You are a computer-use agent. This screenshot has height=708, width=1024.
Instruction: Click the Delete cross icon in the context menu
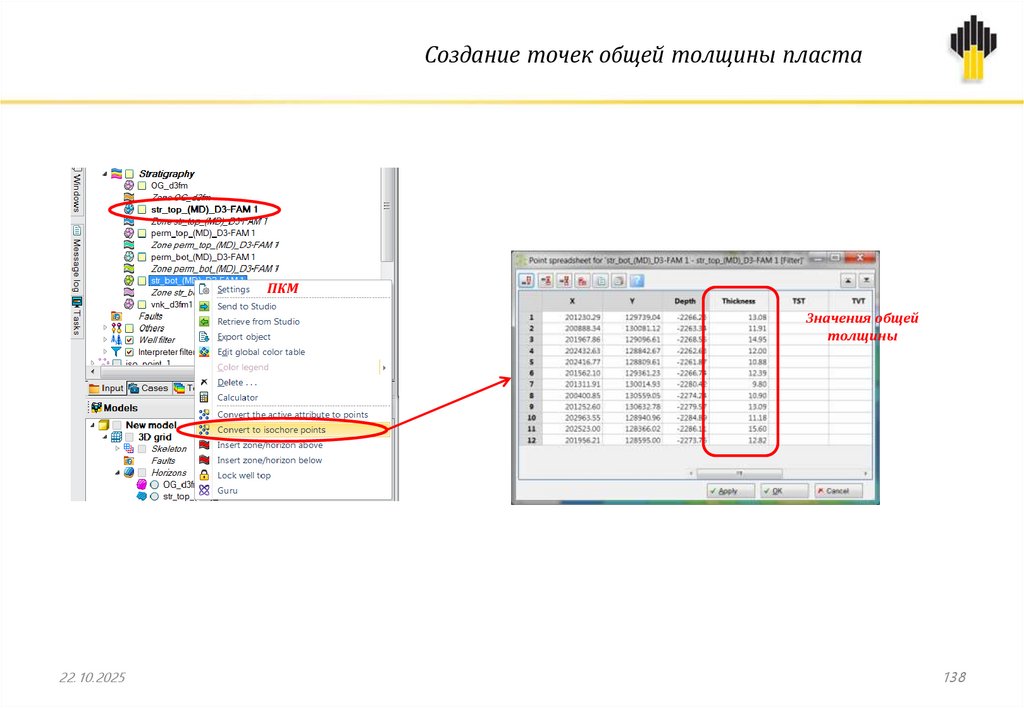pyautogui.click(x=204, y=382)
